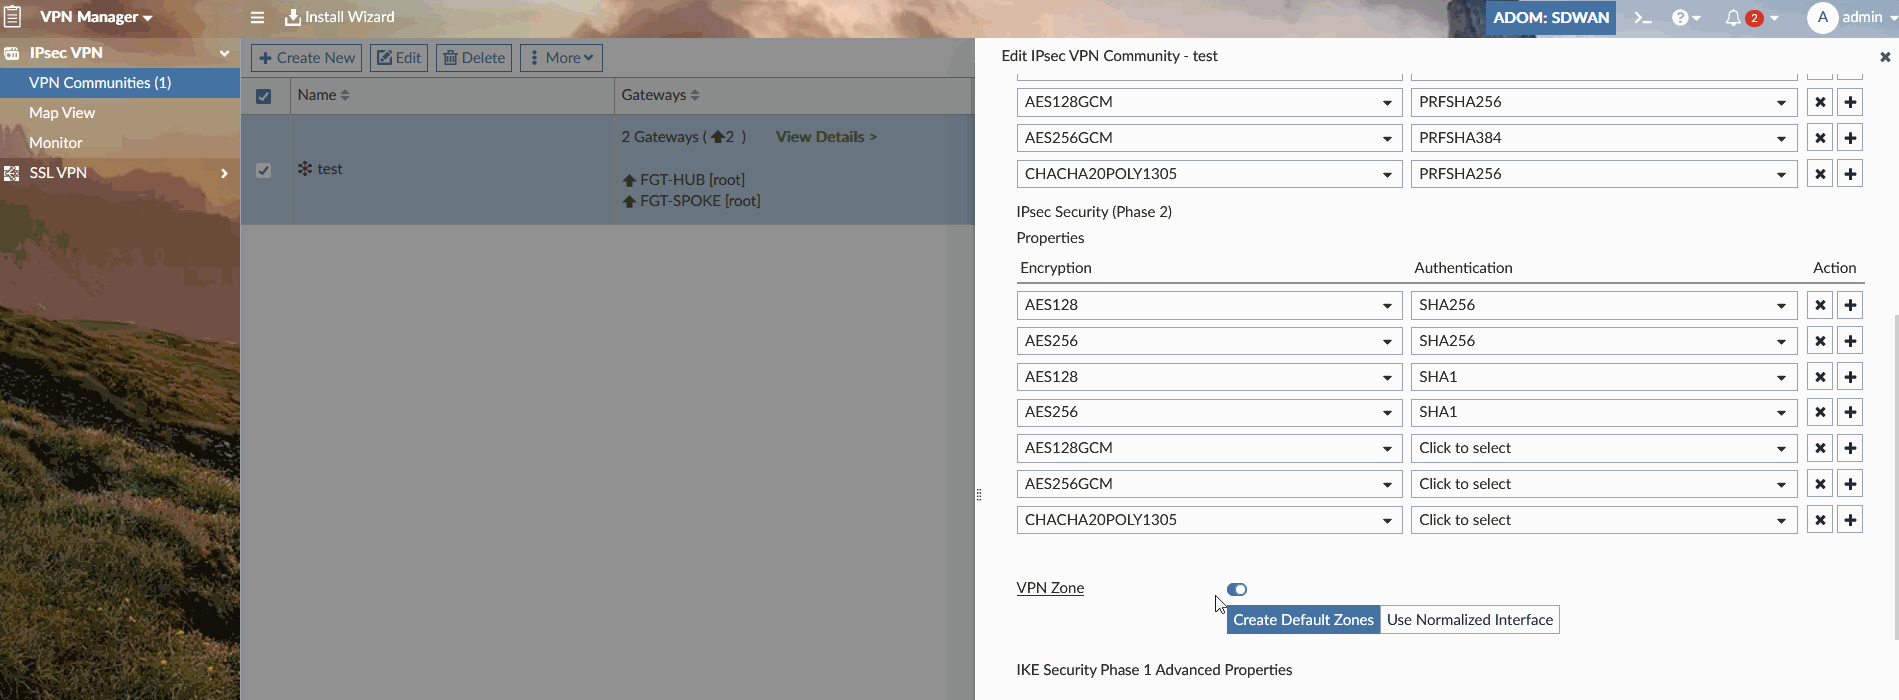
Task: Remove Phase 2 CHACHA20POLY1305 row
Action: tap(1820, 520)
